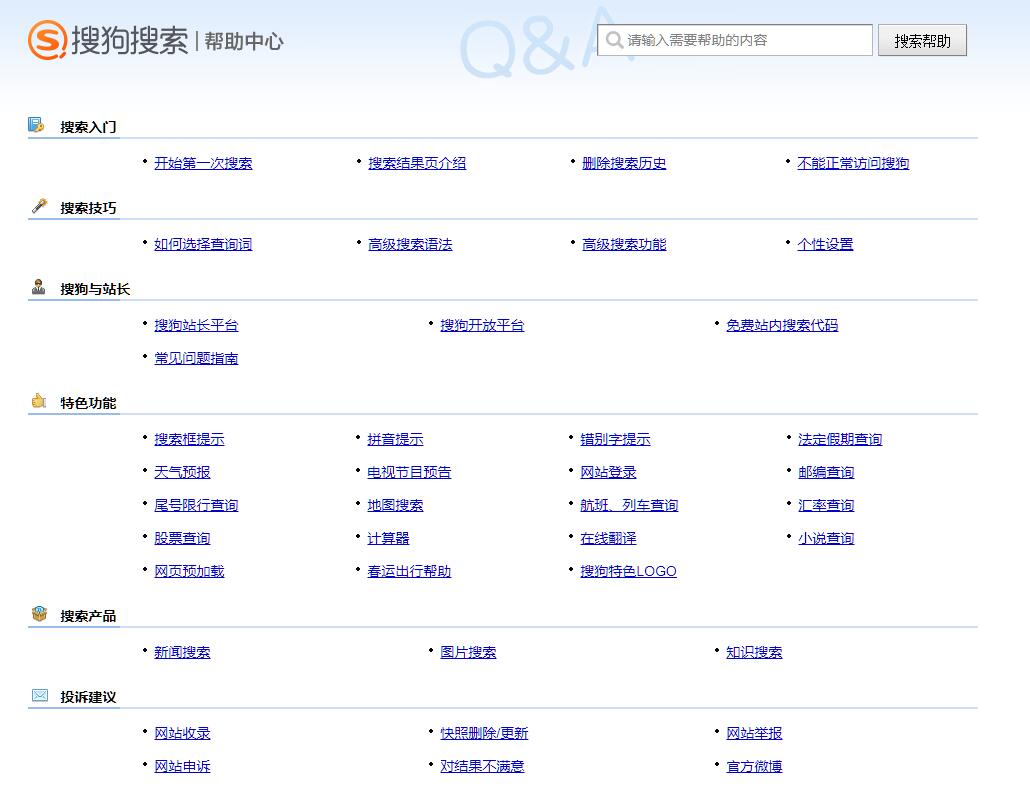The width and height of the screenshot is (1030, 794).
Task: Open the 尾号限行查询 link
Action: click(x=196, y=505)
